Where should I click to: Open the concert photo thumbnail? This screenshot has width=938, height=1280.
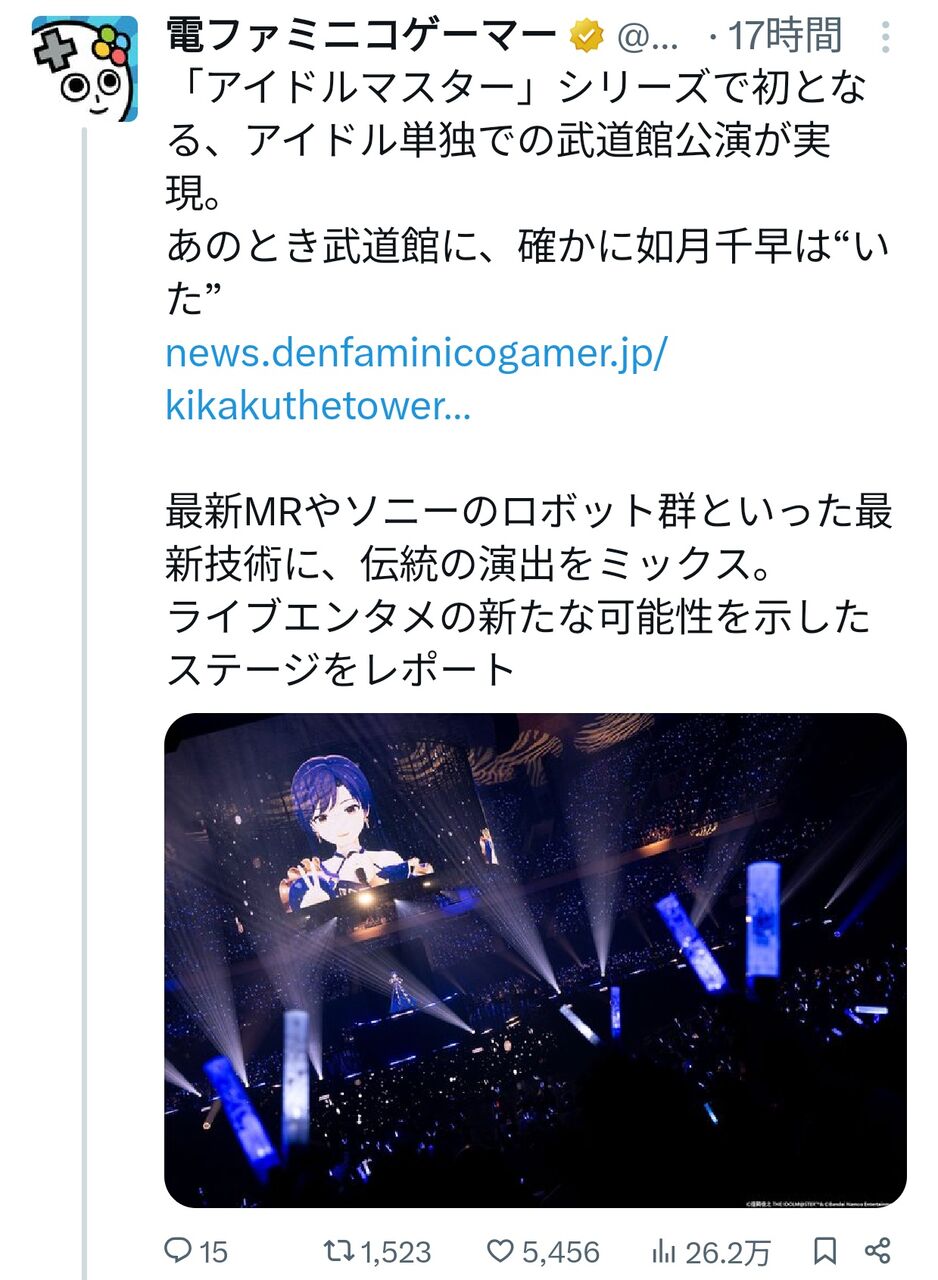[x=535, y=960]
